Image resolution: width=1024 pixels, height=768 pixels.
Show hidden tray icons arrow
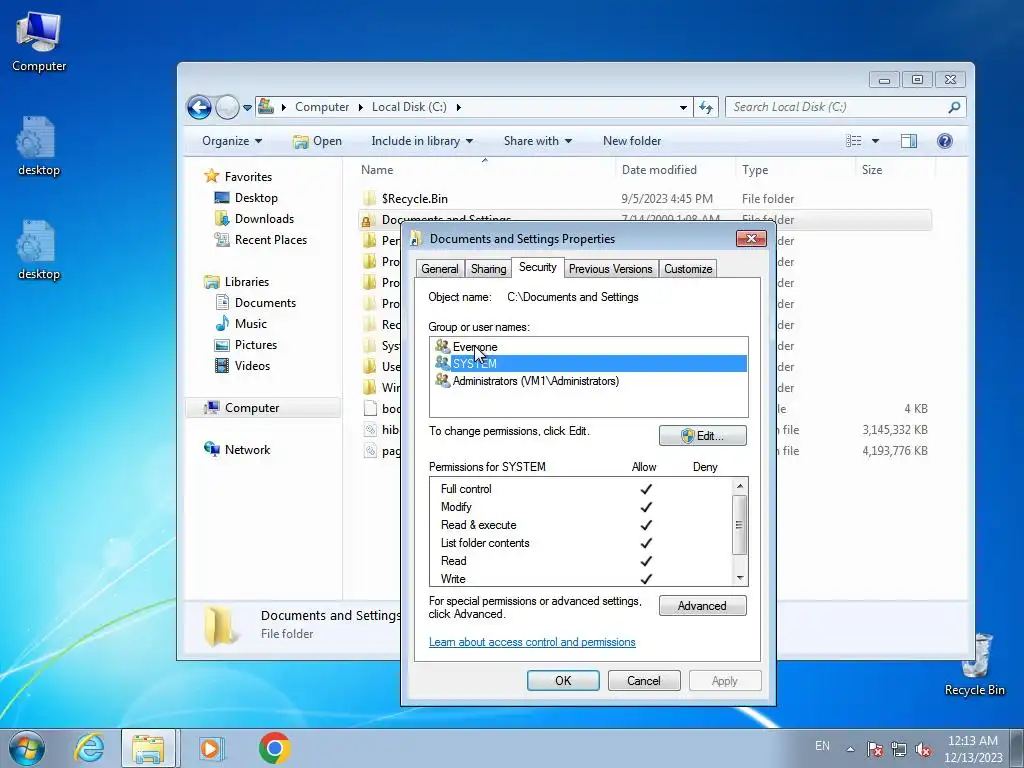[x=850, y=749]
